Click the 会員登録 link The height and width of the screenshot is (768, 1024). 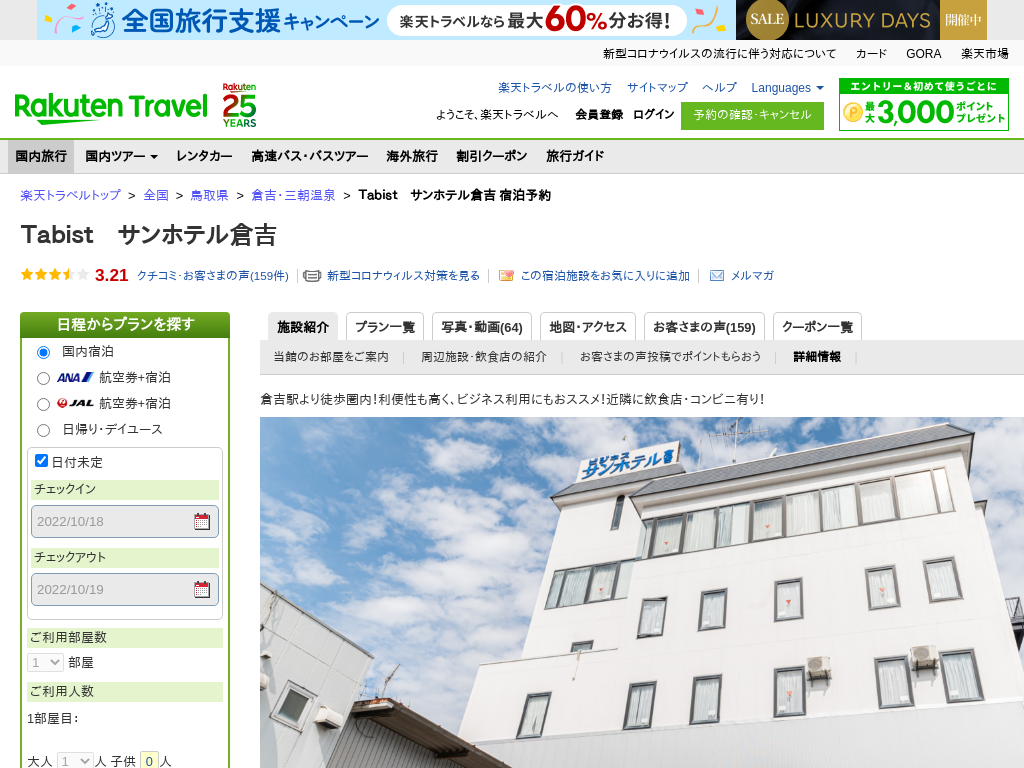pyautogui.click(x=599, y=114)
